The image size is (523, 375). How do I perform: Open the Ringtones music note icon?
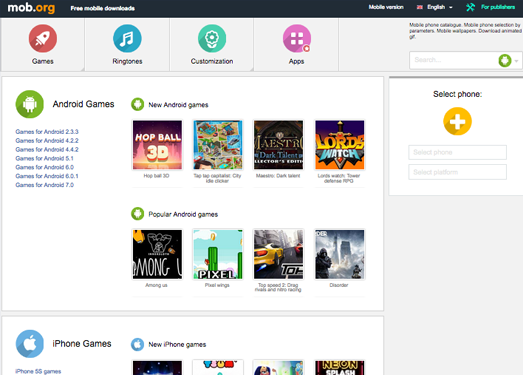pyautogui.click(x=127, y=38)
